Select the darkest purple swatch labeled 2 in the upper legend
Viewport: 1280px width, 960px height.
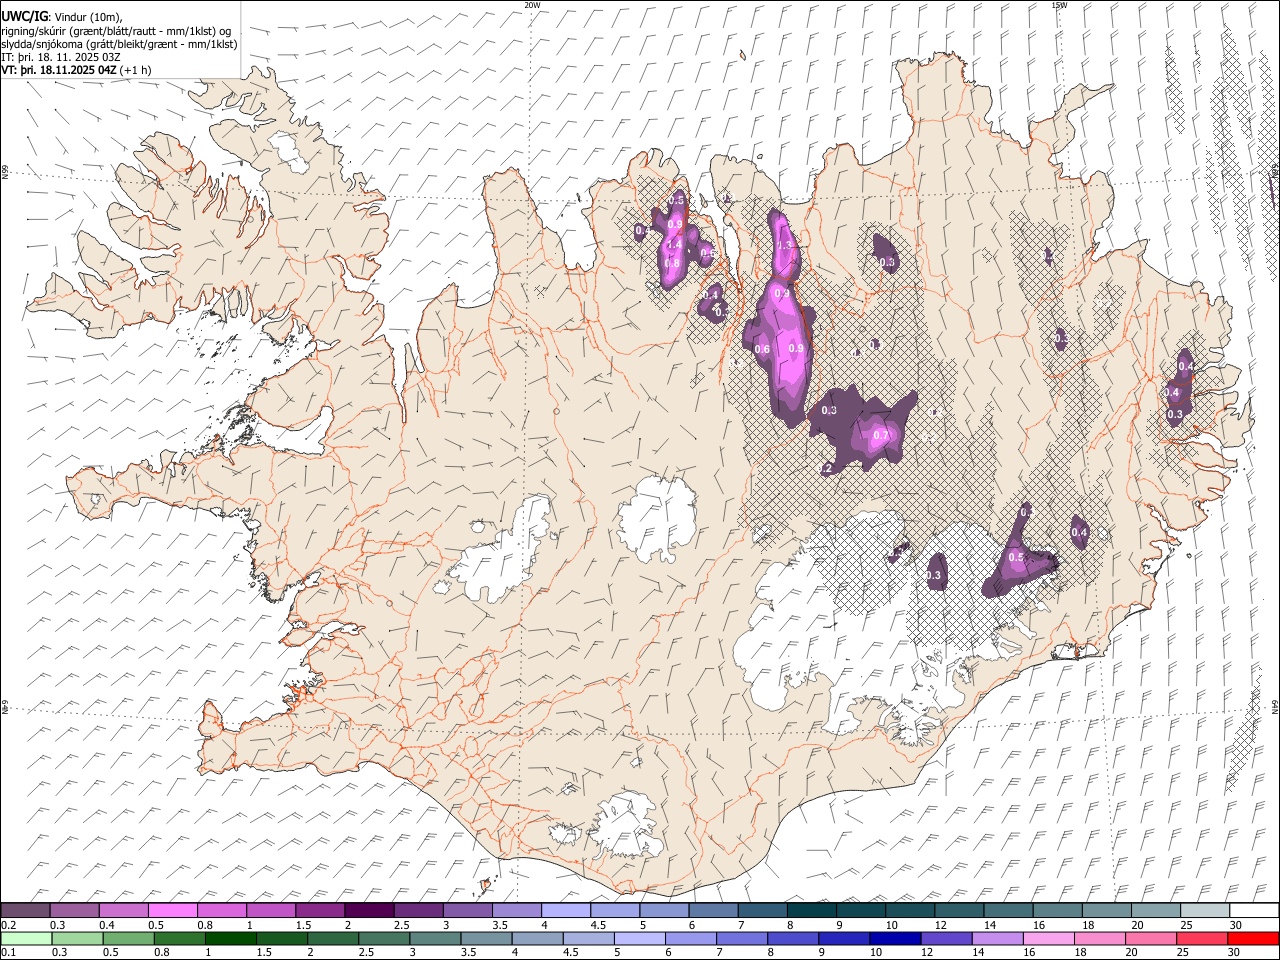(369, 911)
